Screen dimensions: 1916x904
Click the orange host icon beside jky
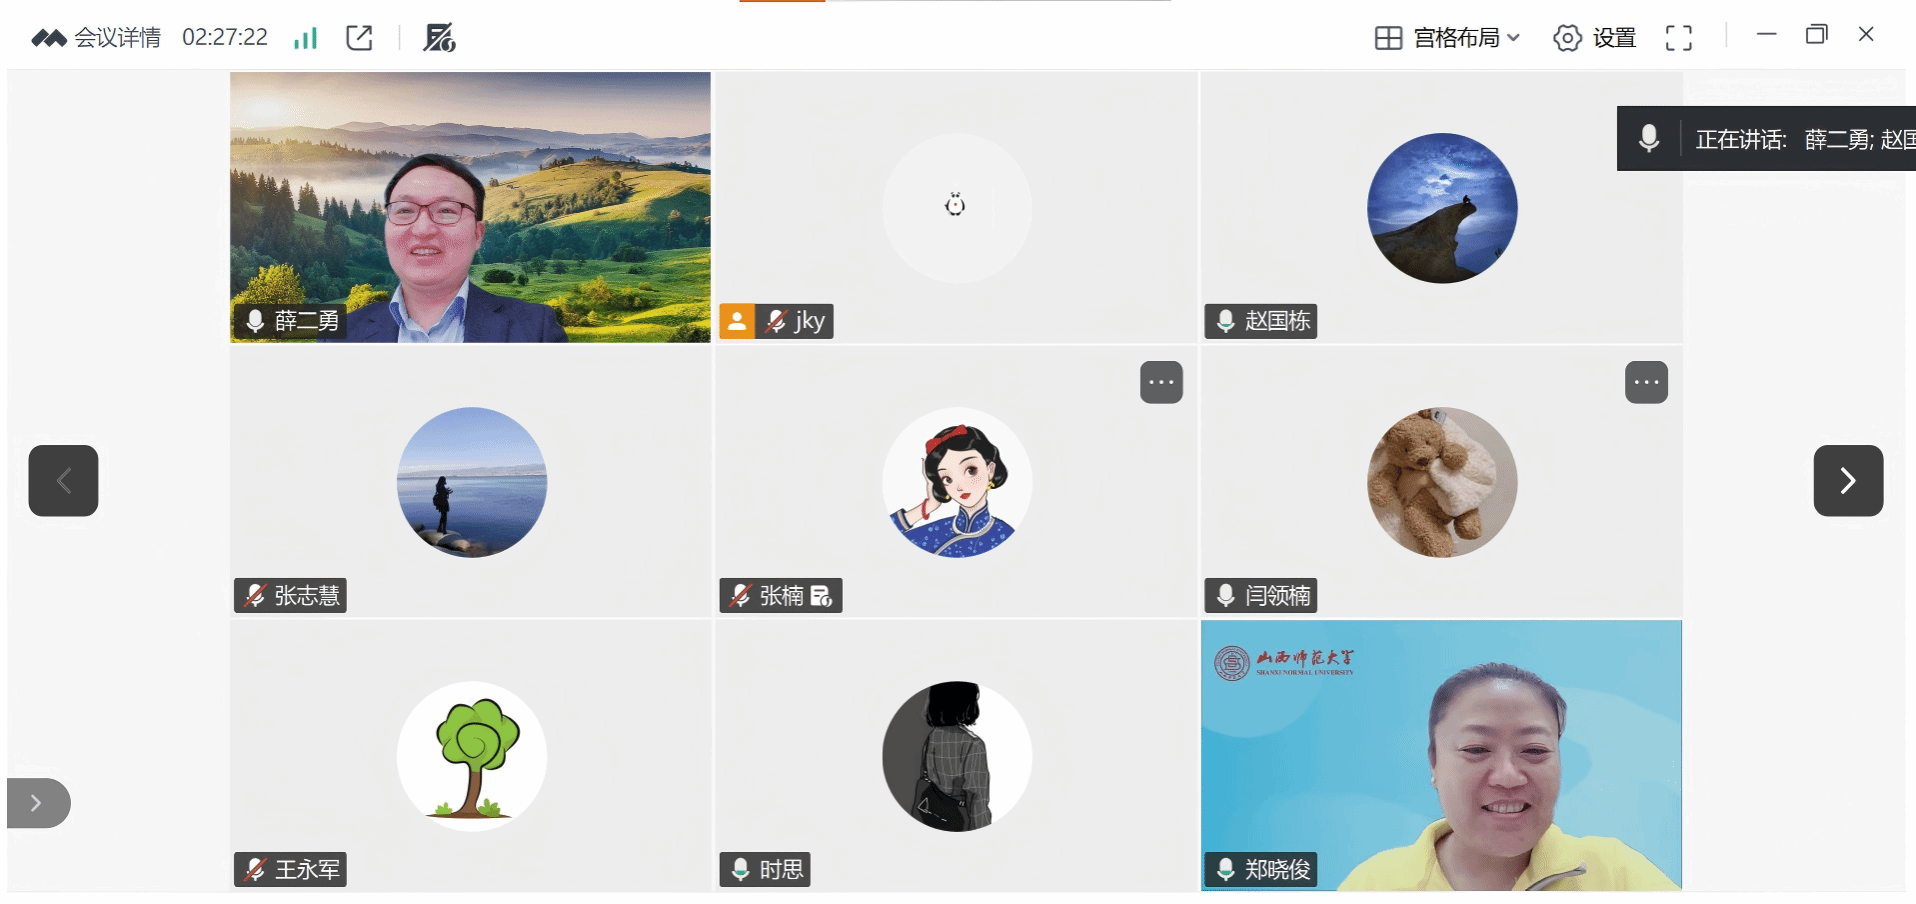(x=737, y=321)
